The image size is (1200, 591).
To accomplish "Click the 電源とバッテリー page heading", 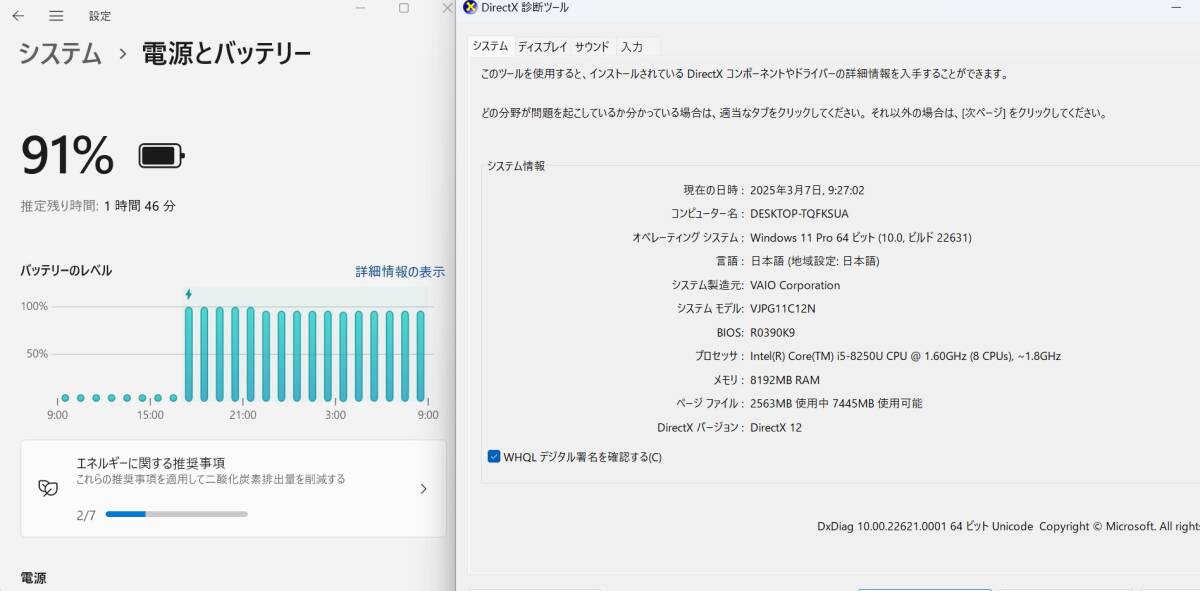I will (x=226, y=53).
